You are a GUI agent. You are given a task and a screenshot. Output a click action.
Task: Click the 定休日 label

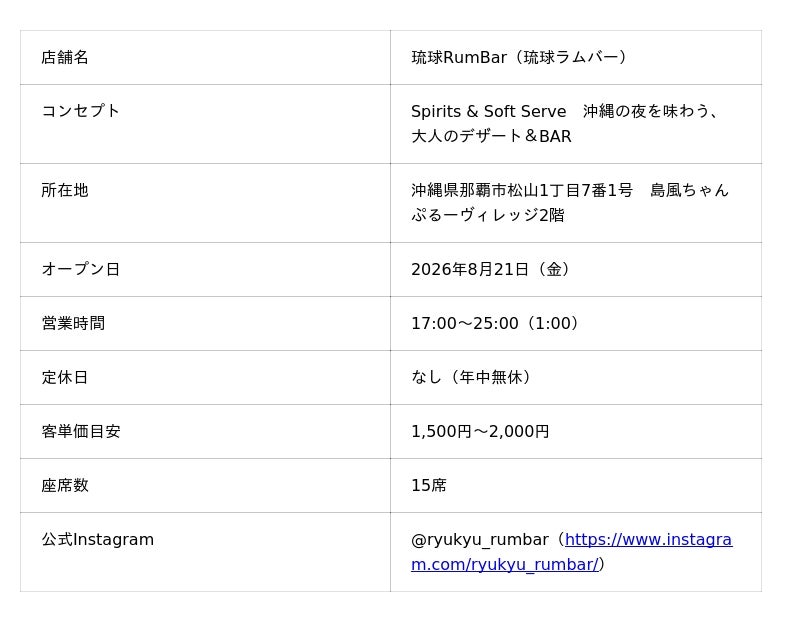click(x=65, y=377)
